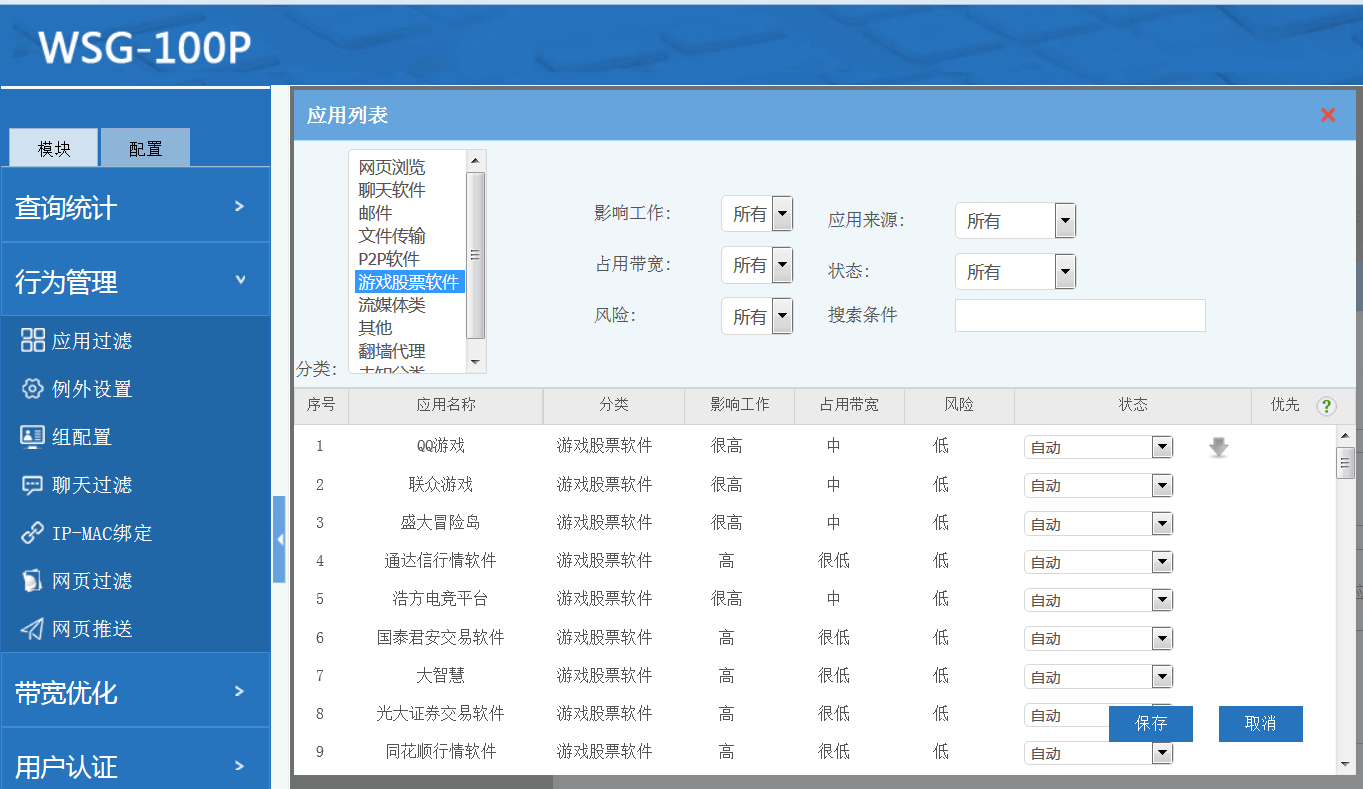The width and height of the screenshot is (1363, 789).
Task: Switch to the 模块 tab
Action: tap(54, 148)
